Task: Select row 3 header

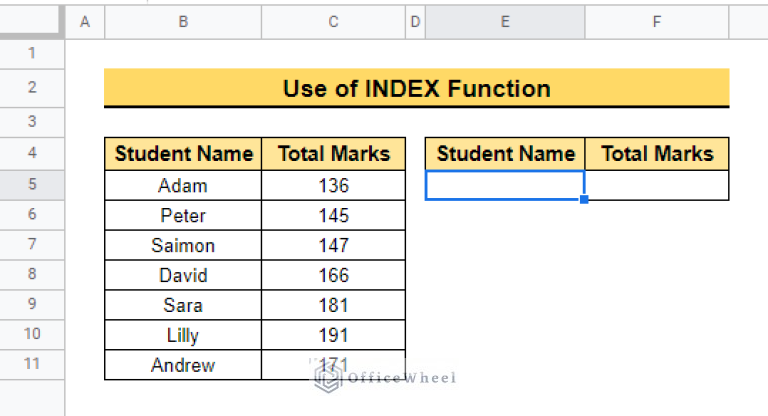Action: tap(32, 122)
